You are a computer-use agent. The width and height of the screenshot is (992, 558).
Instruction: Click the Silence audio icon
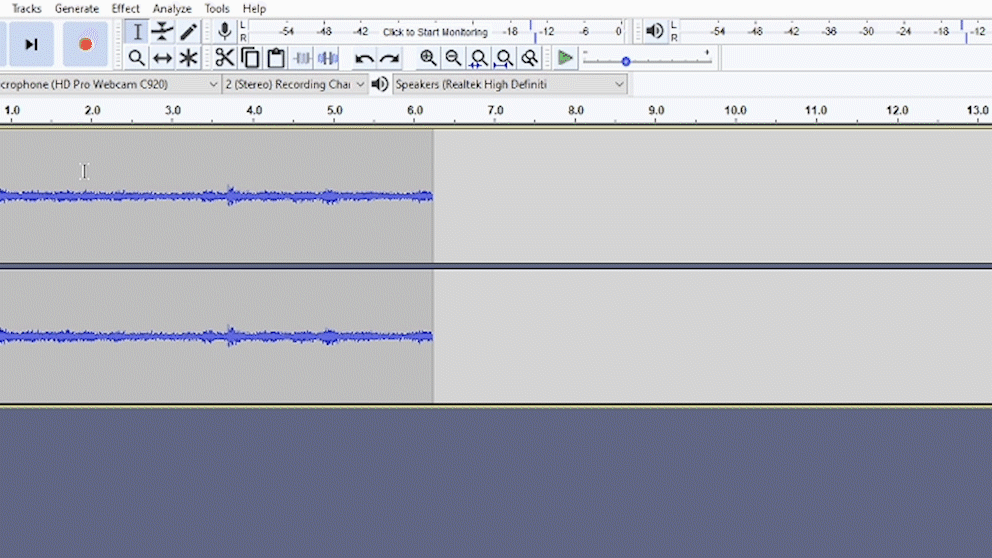coord(328,58)
